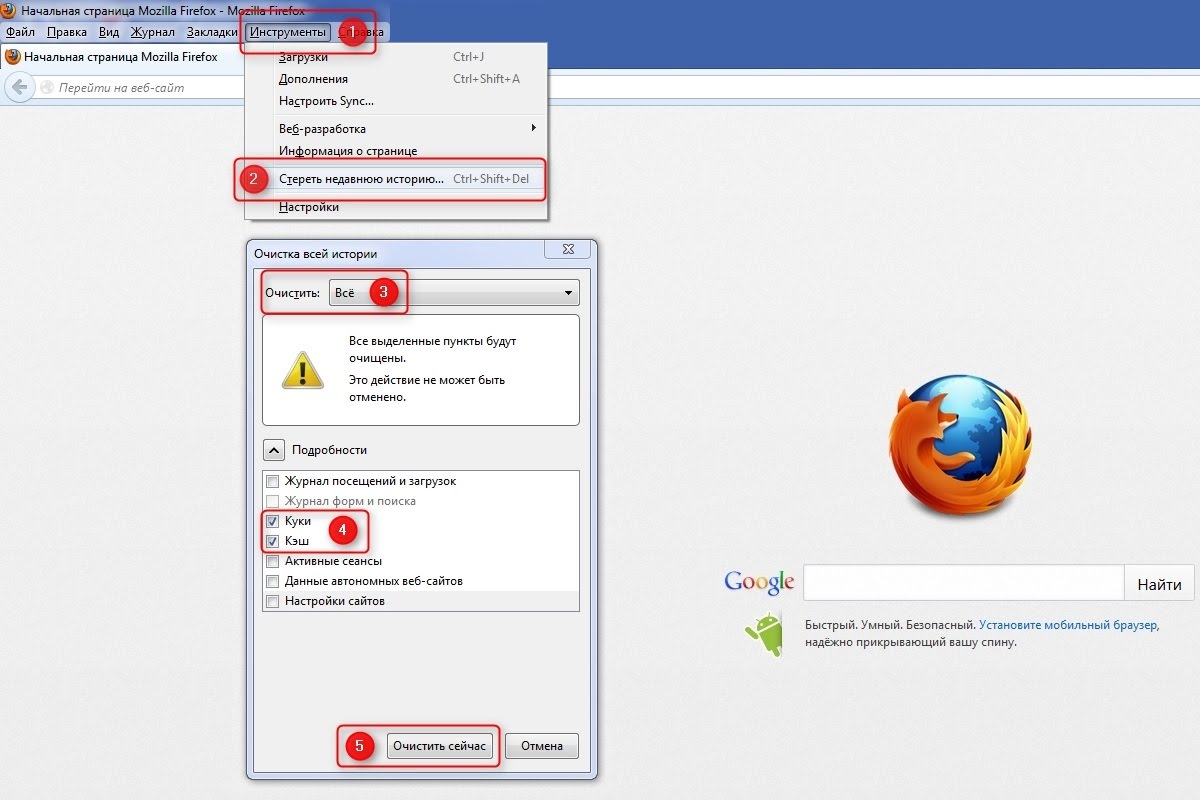Close the Очистка всей истории dialog
The width and height of the screenshot is (1200, 800).
(x=568, y=250)
